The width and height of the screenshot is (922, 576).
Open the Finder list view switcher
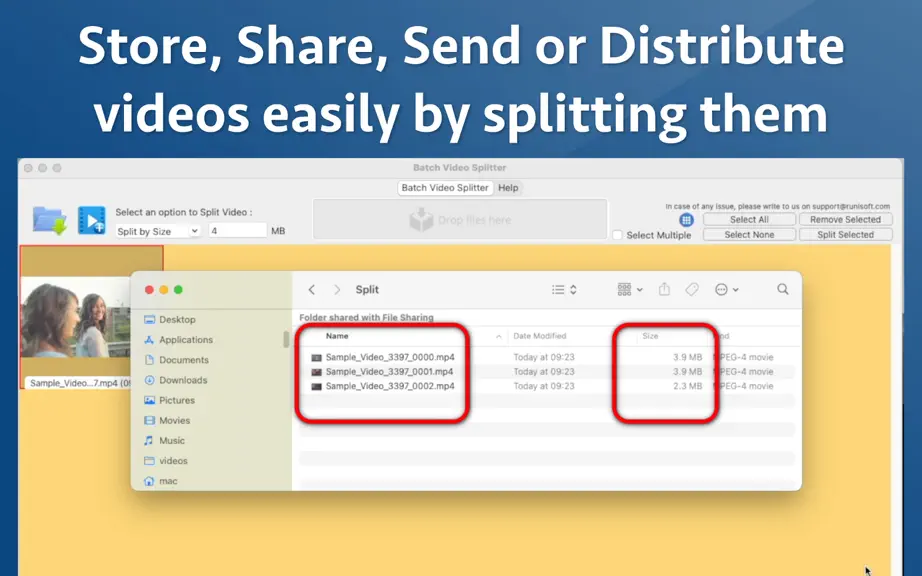(564, 289)
